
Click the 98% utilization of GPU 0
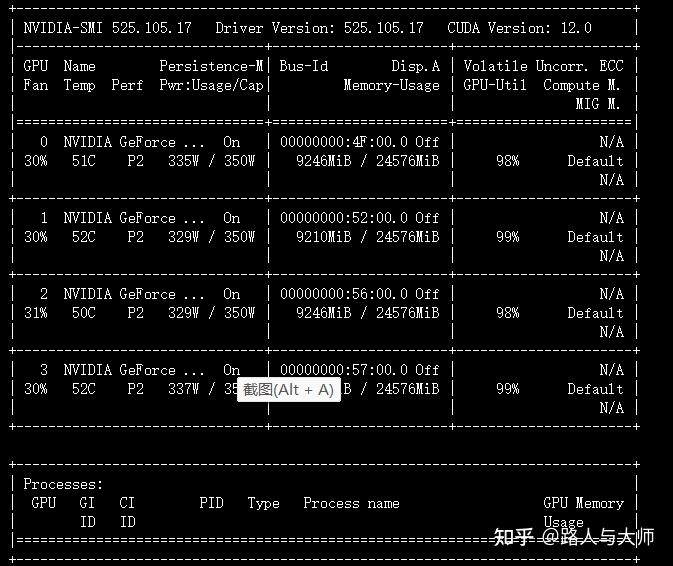coord(508,161)
